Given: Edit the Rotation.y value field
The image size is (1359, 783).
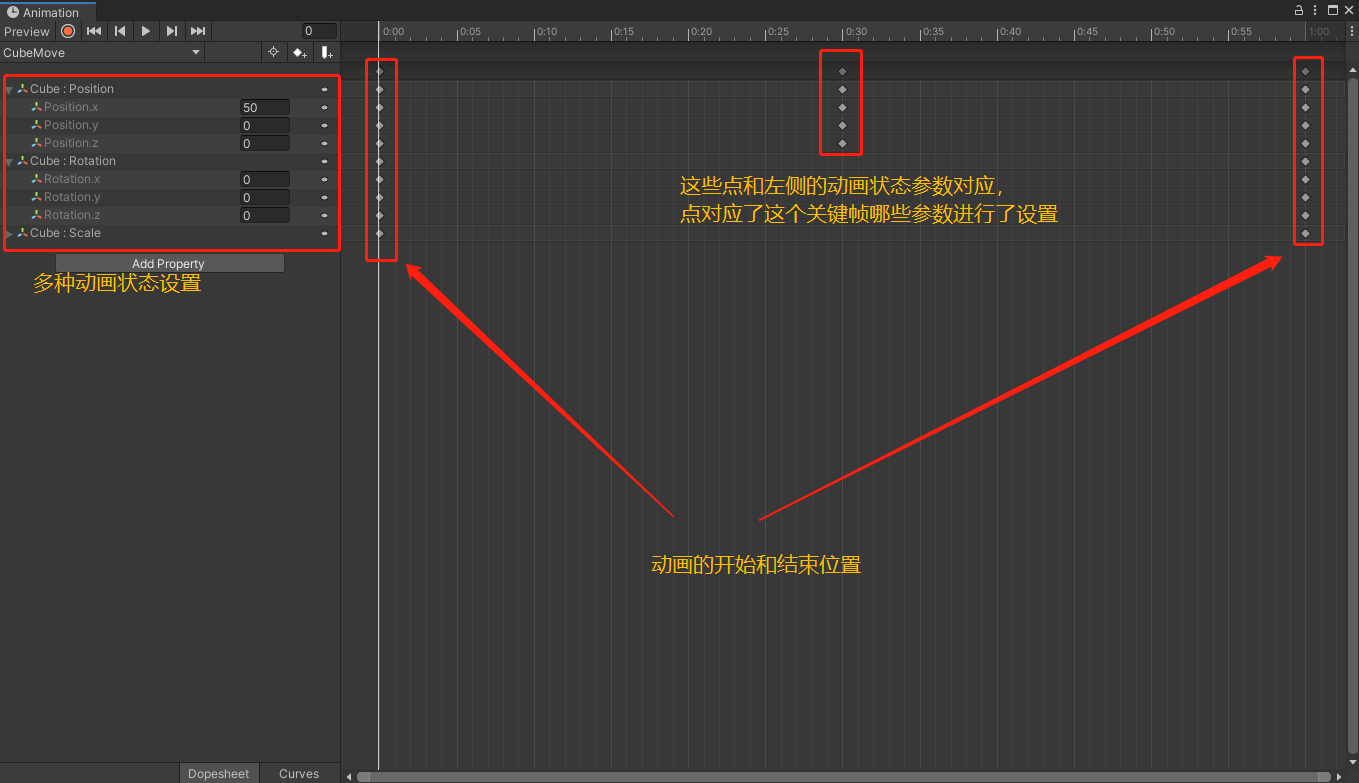Looking at the screenshot, I should pyautogui.click(x=265, y=197).
